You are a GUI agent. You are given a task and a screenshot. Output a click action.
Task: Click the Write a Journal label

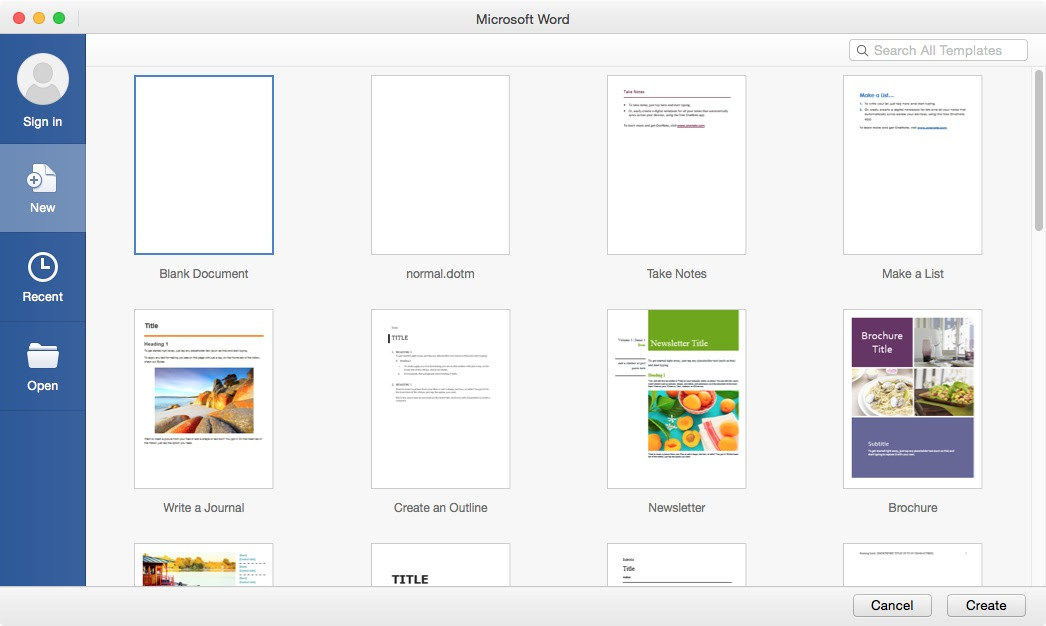(203, 508)
